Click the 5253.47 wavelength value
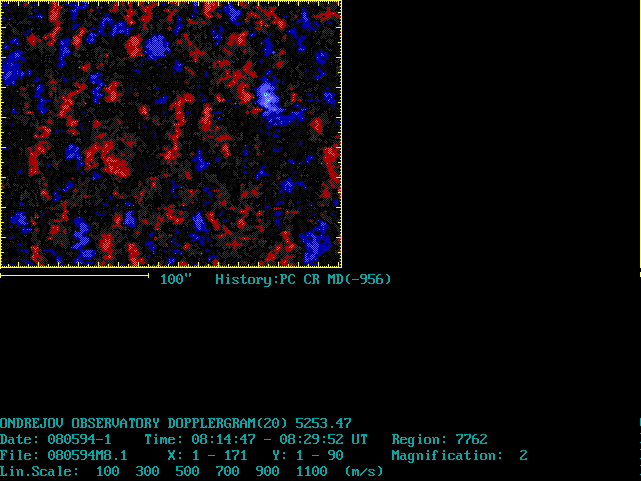The width and height of the screenshot is (641, 481). tap(323, 423)
